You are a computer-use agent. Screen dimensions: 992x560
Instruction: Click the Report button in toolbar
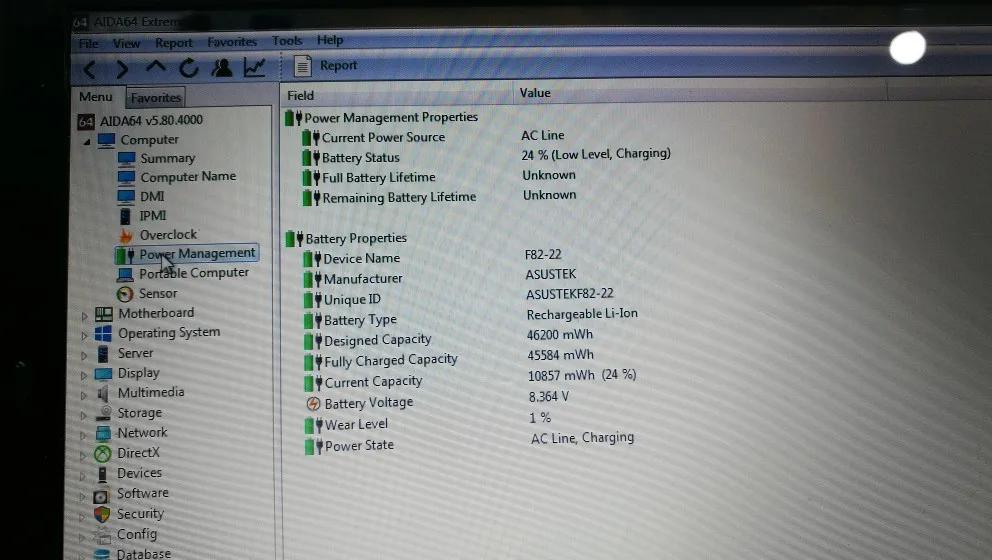point(326,65)
